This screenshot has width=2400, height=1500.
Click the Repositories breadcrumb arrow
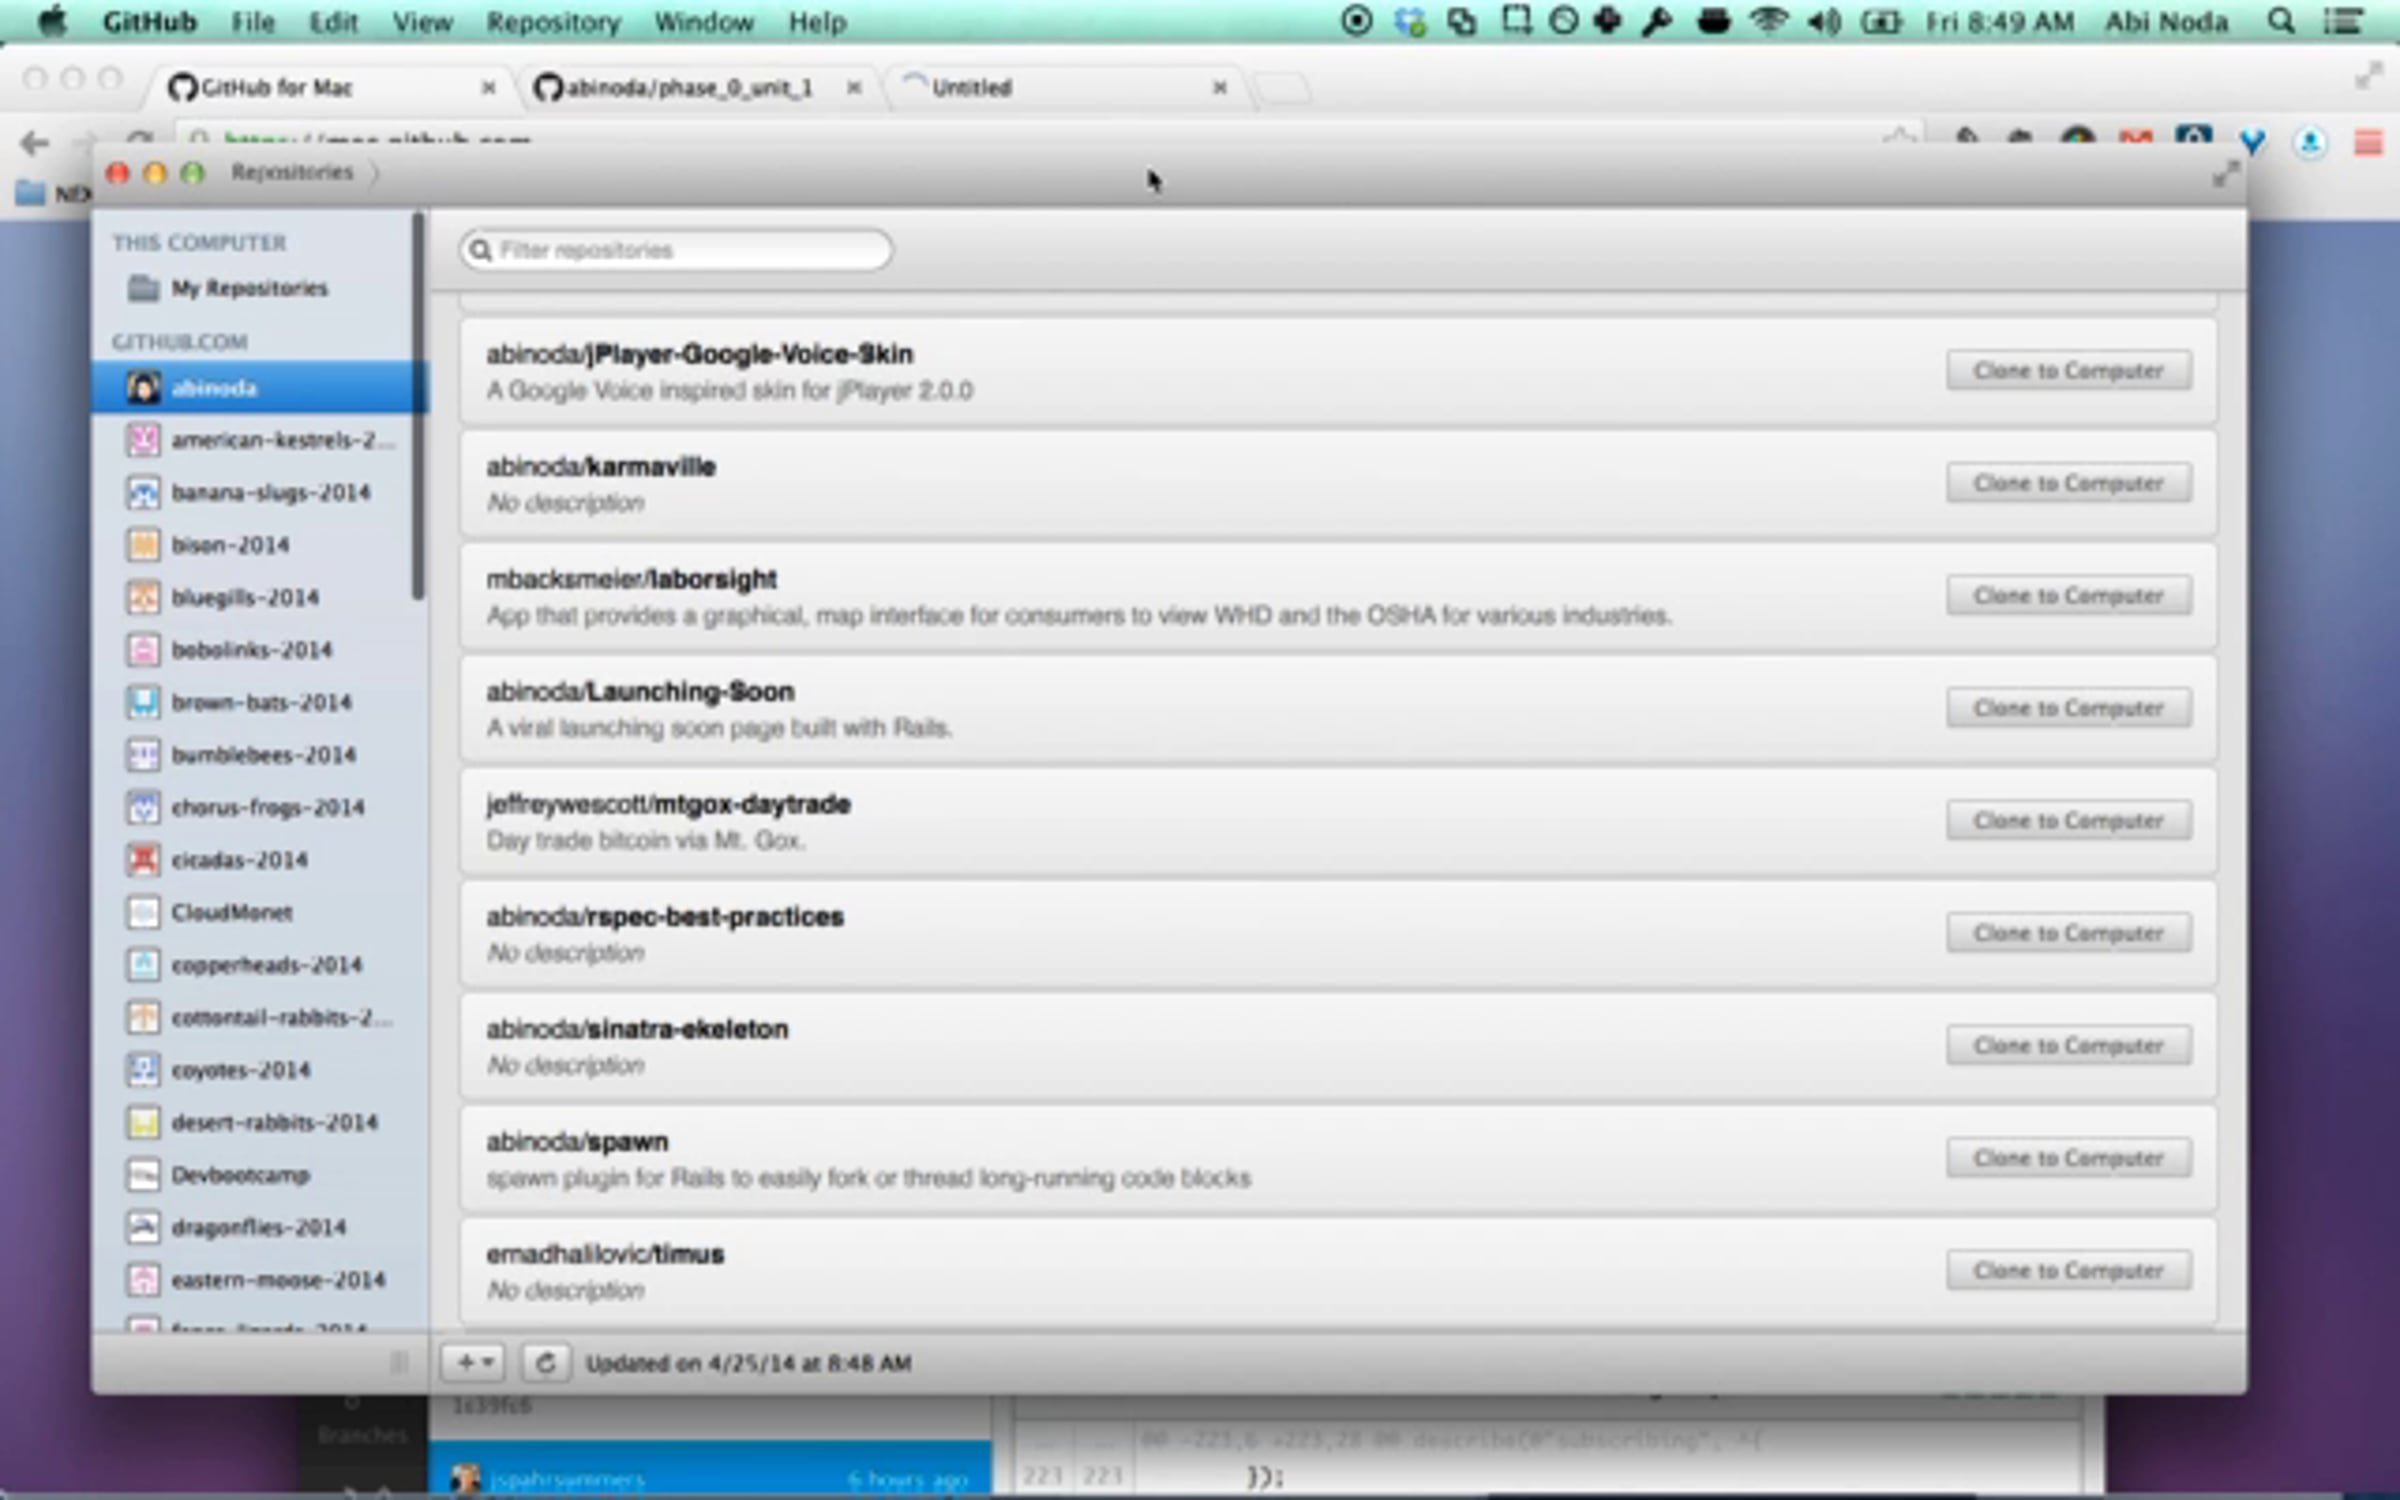(375, 173)
